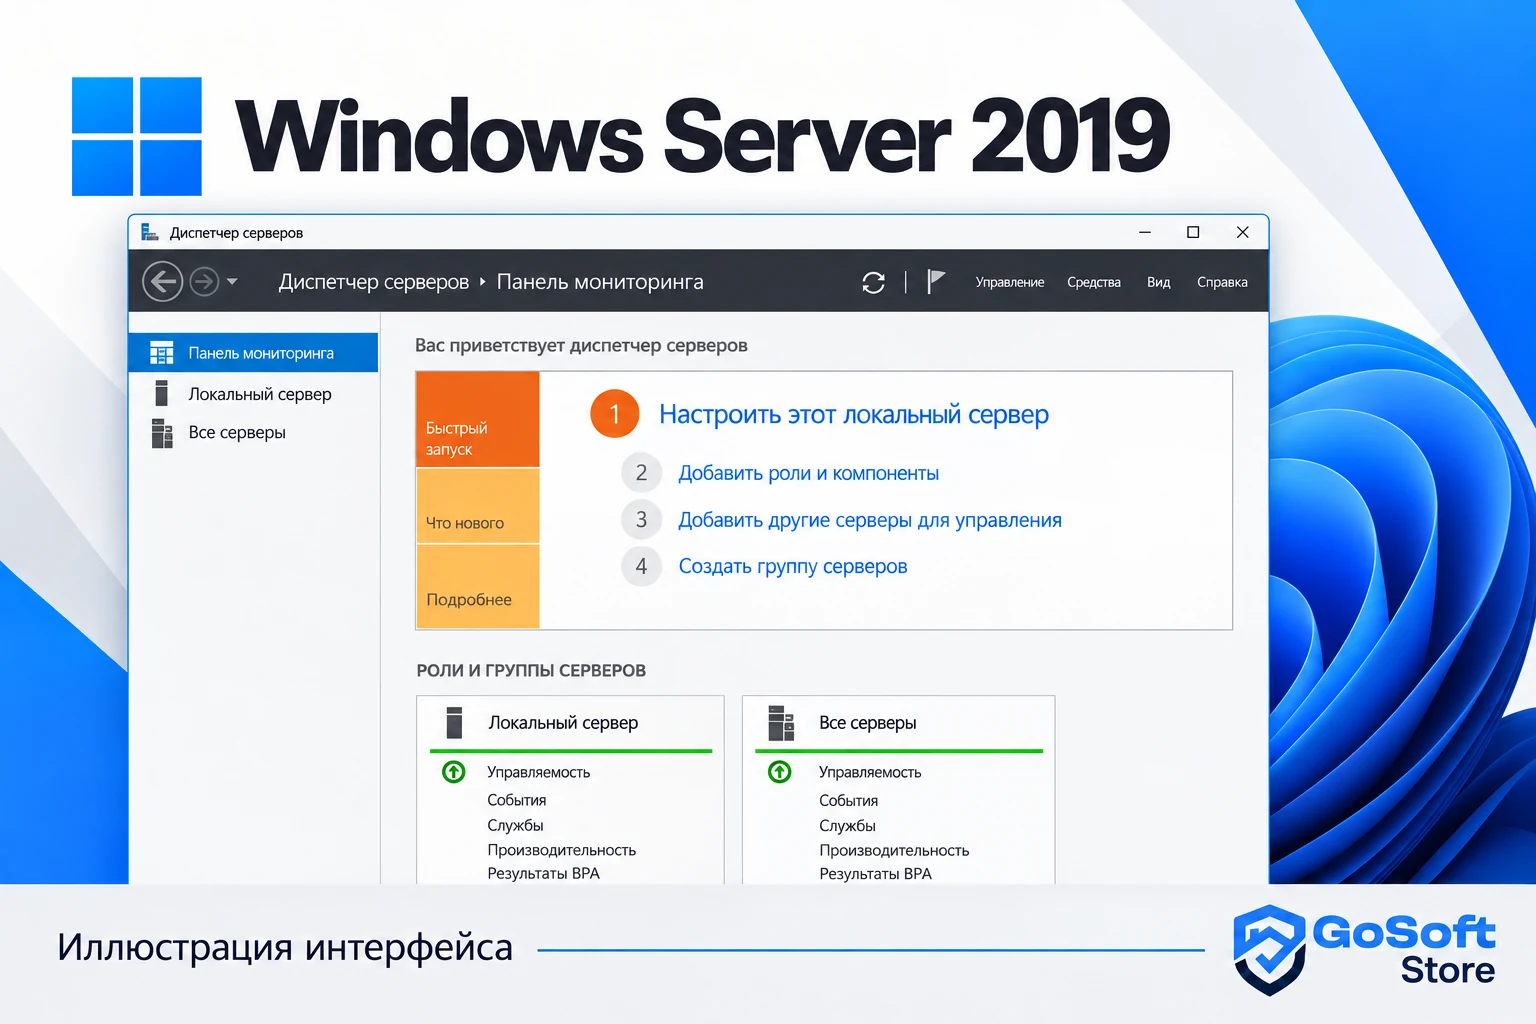Image resolution: width=1536 pixels, height=1024 pixels.
Task: Open the Справка menu
Action: pyautogui.click(x=1222, y=283)
